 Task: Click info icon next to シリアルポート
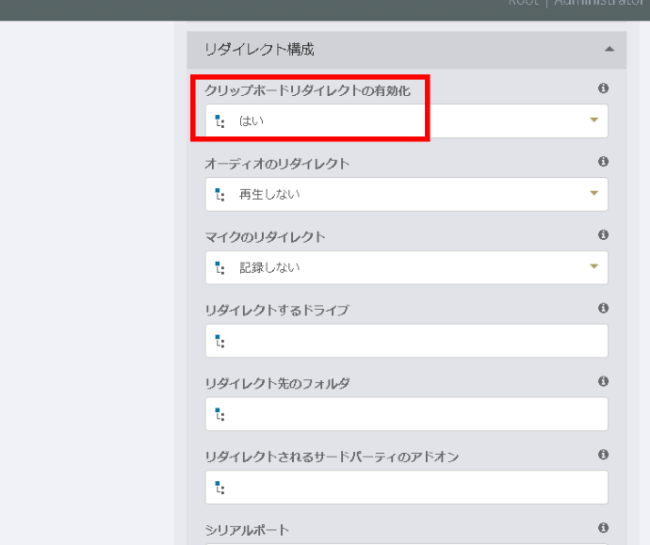click(603, 528)
